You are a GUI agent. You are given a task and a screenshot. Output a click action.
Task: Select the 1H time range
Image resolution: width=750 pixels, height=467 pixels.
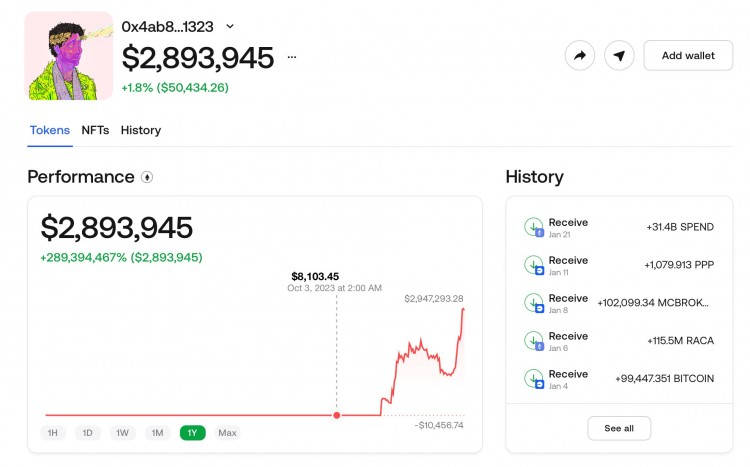pyautogui.click(x=53, y=433)
